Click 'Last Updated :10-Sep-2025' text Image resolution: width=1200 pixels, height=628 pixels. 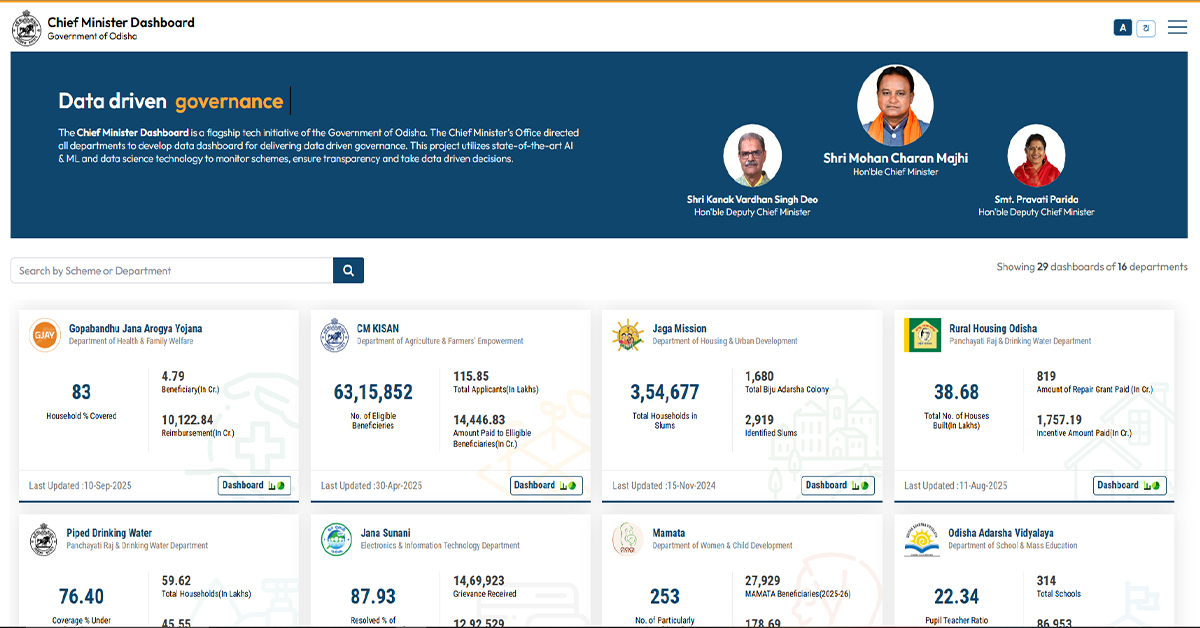pos(80,486)
